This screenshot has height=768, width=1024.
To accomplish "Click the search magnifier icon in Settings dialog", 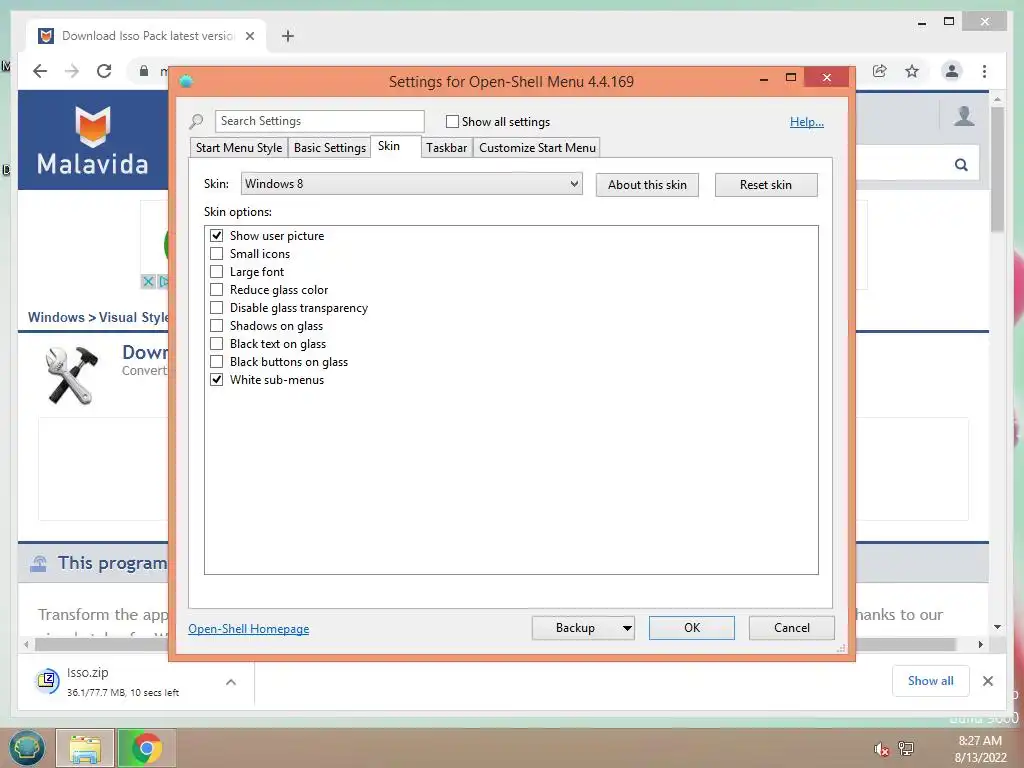I will pos(196,121).
